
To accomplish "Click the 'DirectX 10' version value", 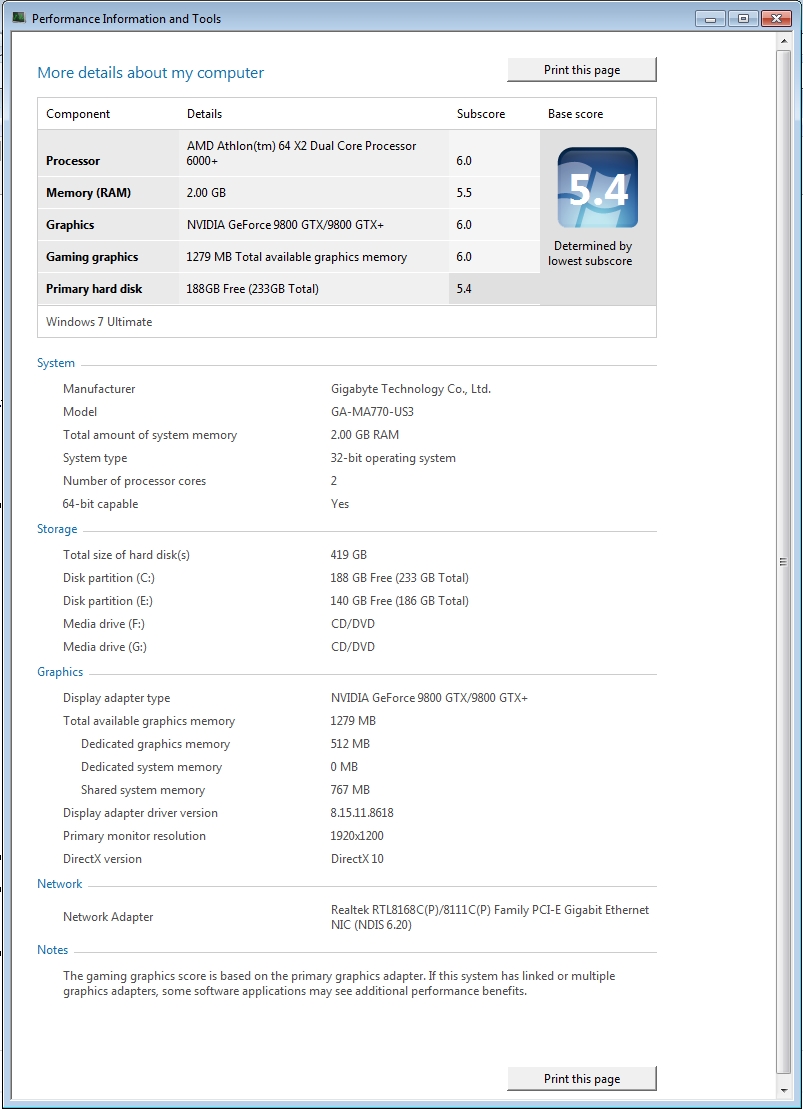I will click(x=357, y=859).
